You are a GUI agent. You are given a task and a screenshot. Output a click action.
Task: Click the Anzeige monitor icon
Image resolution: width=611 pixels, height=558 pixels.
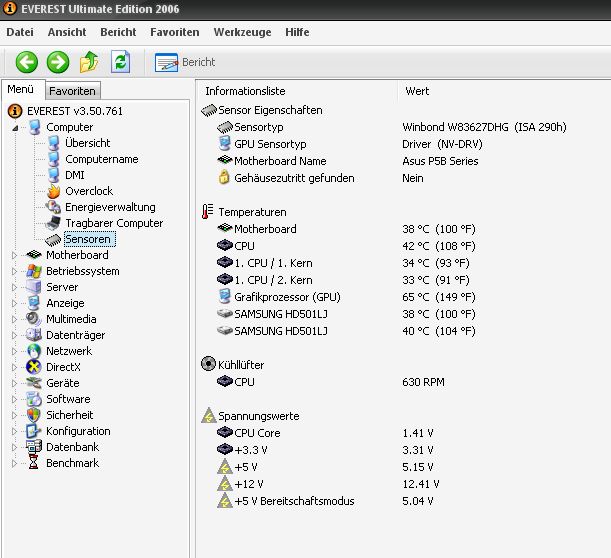pos(34,303)
